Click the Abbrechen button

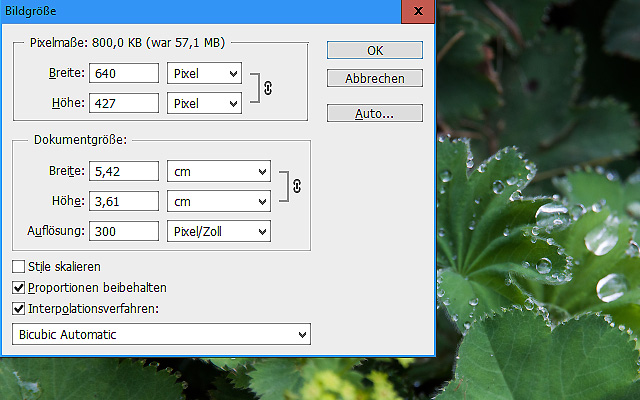(x=375, y=78)
